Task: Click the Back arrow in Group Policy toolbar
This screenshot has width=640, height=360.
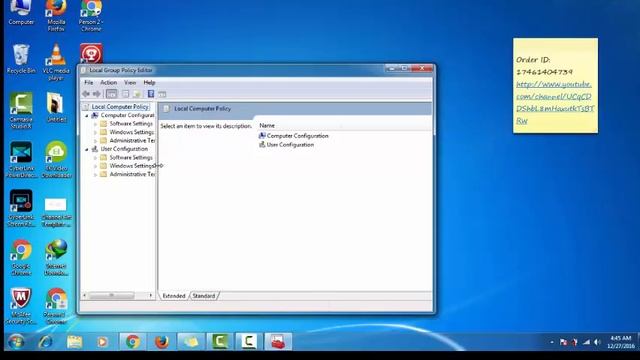Action: pyautogui.click(x=86, y=94)
